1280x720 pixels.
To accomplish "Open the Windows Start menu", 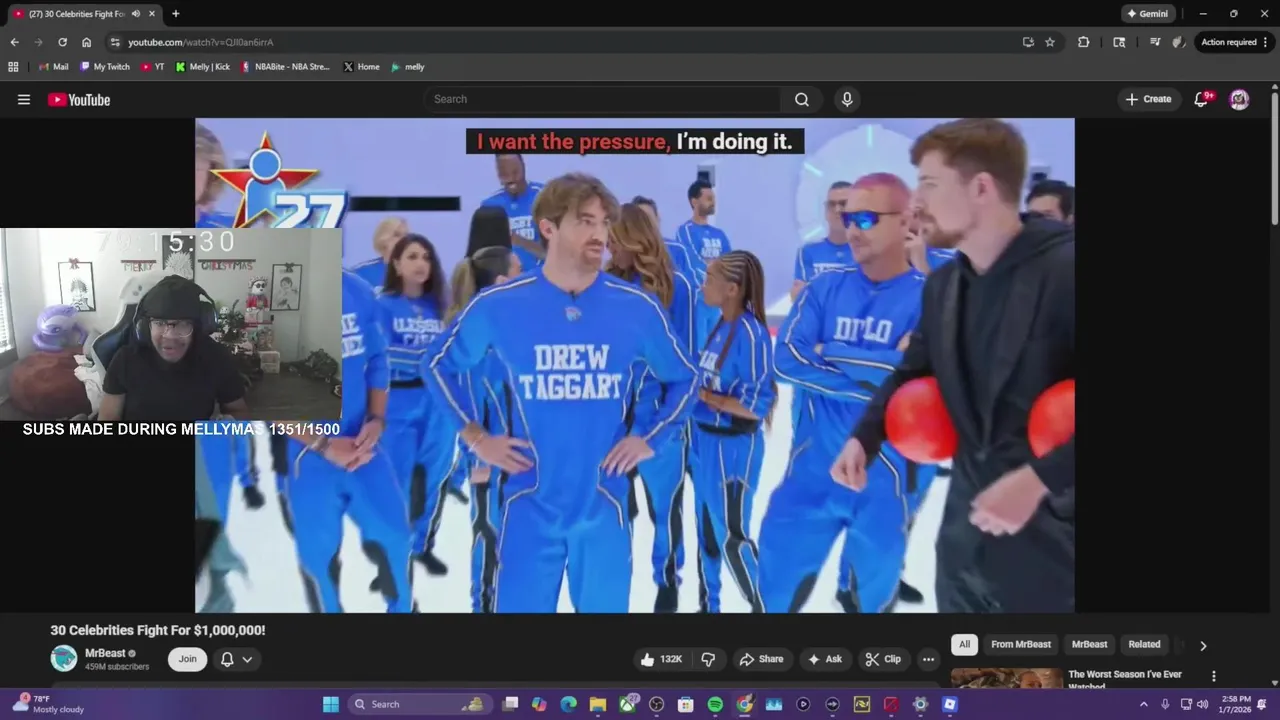I will [331, 704].
